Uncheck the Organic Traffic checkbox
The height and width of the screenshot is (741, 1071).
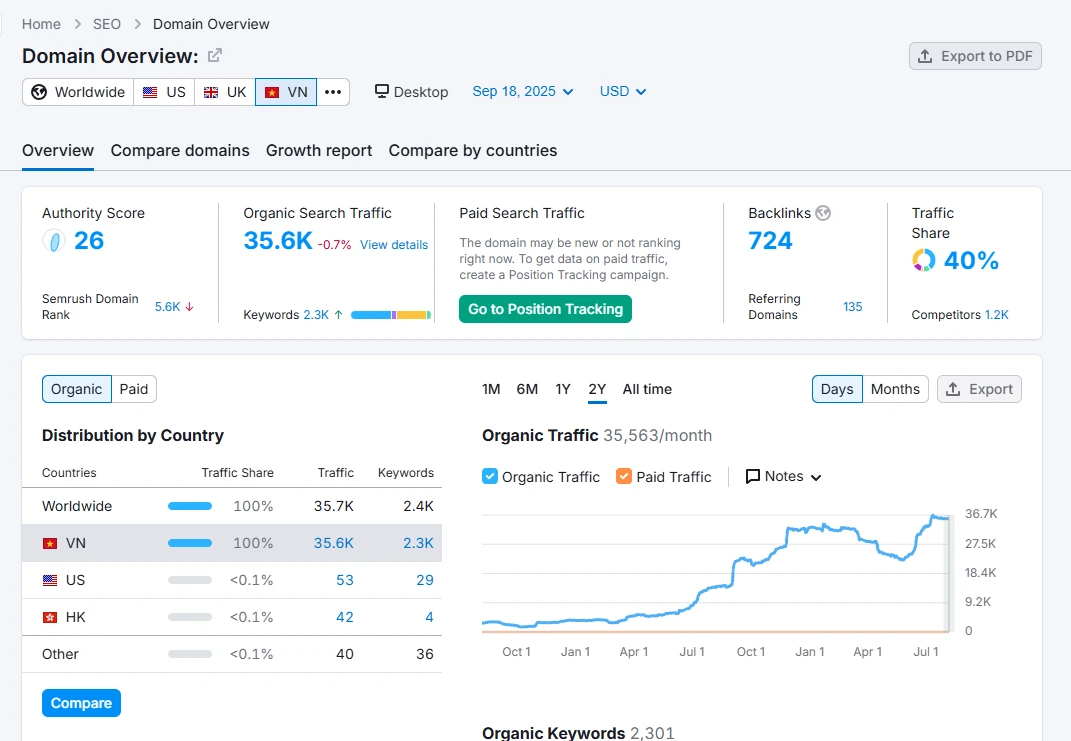(490, 477)
